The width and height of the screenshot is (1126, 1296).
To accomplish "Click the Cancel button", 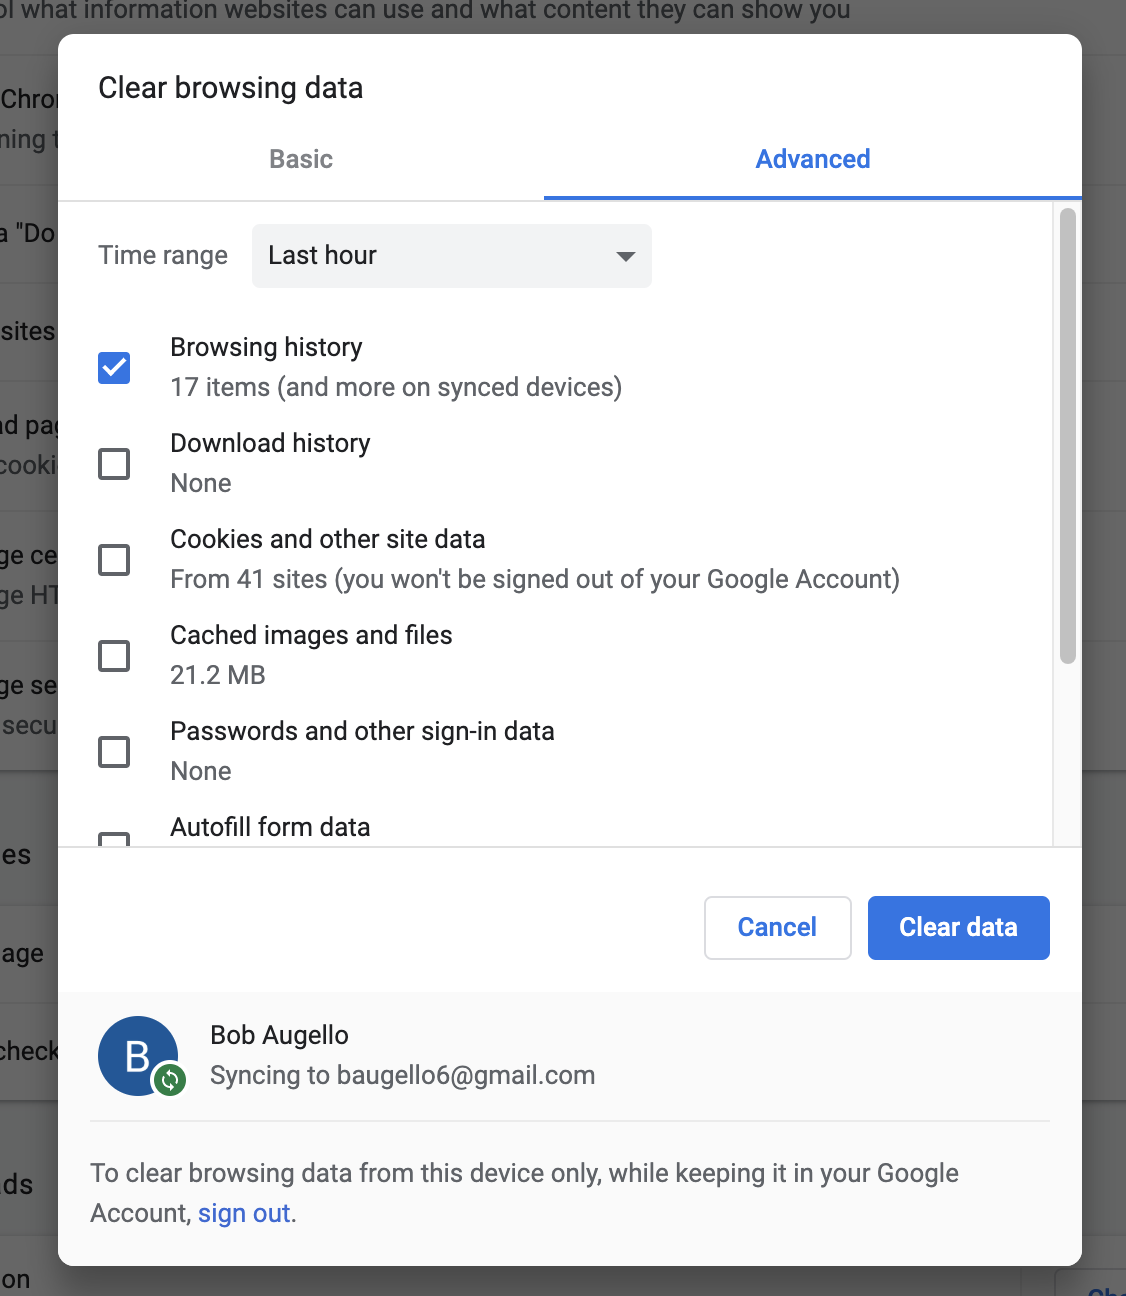I will pyautogui.click(x=778, y=928).
